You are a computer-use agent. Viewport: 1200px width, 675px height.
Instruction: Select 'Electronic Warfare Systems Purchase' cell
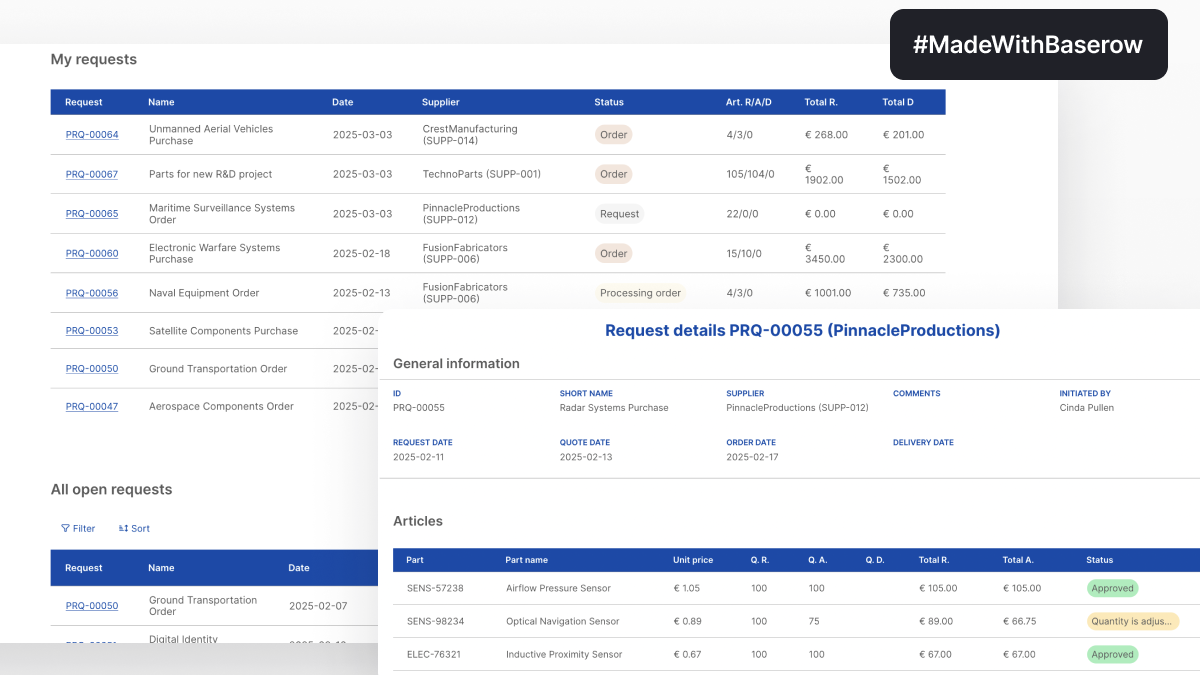(215, 254)
